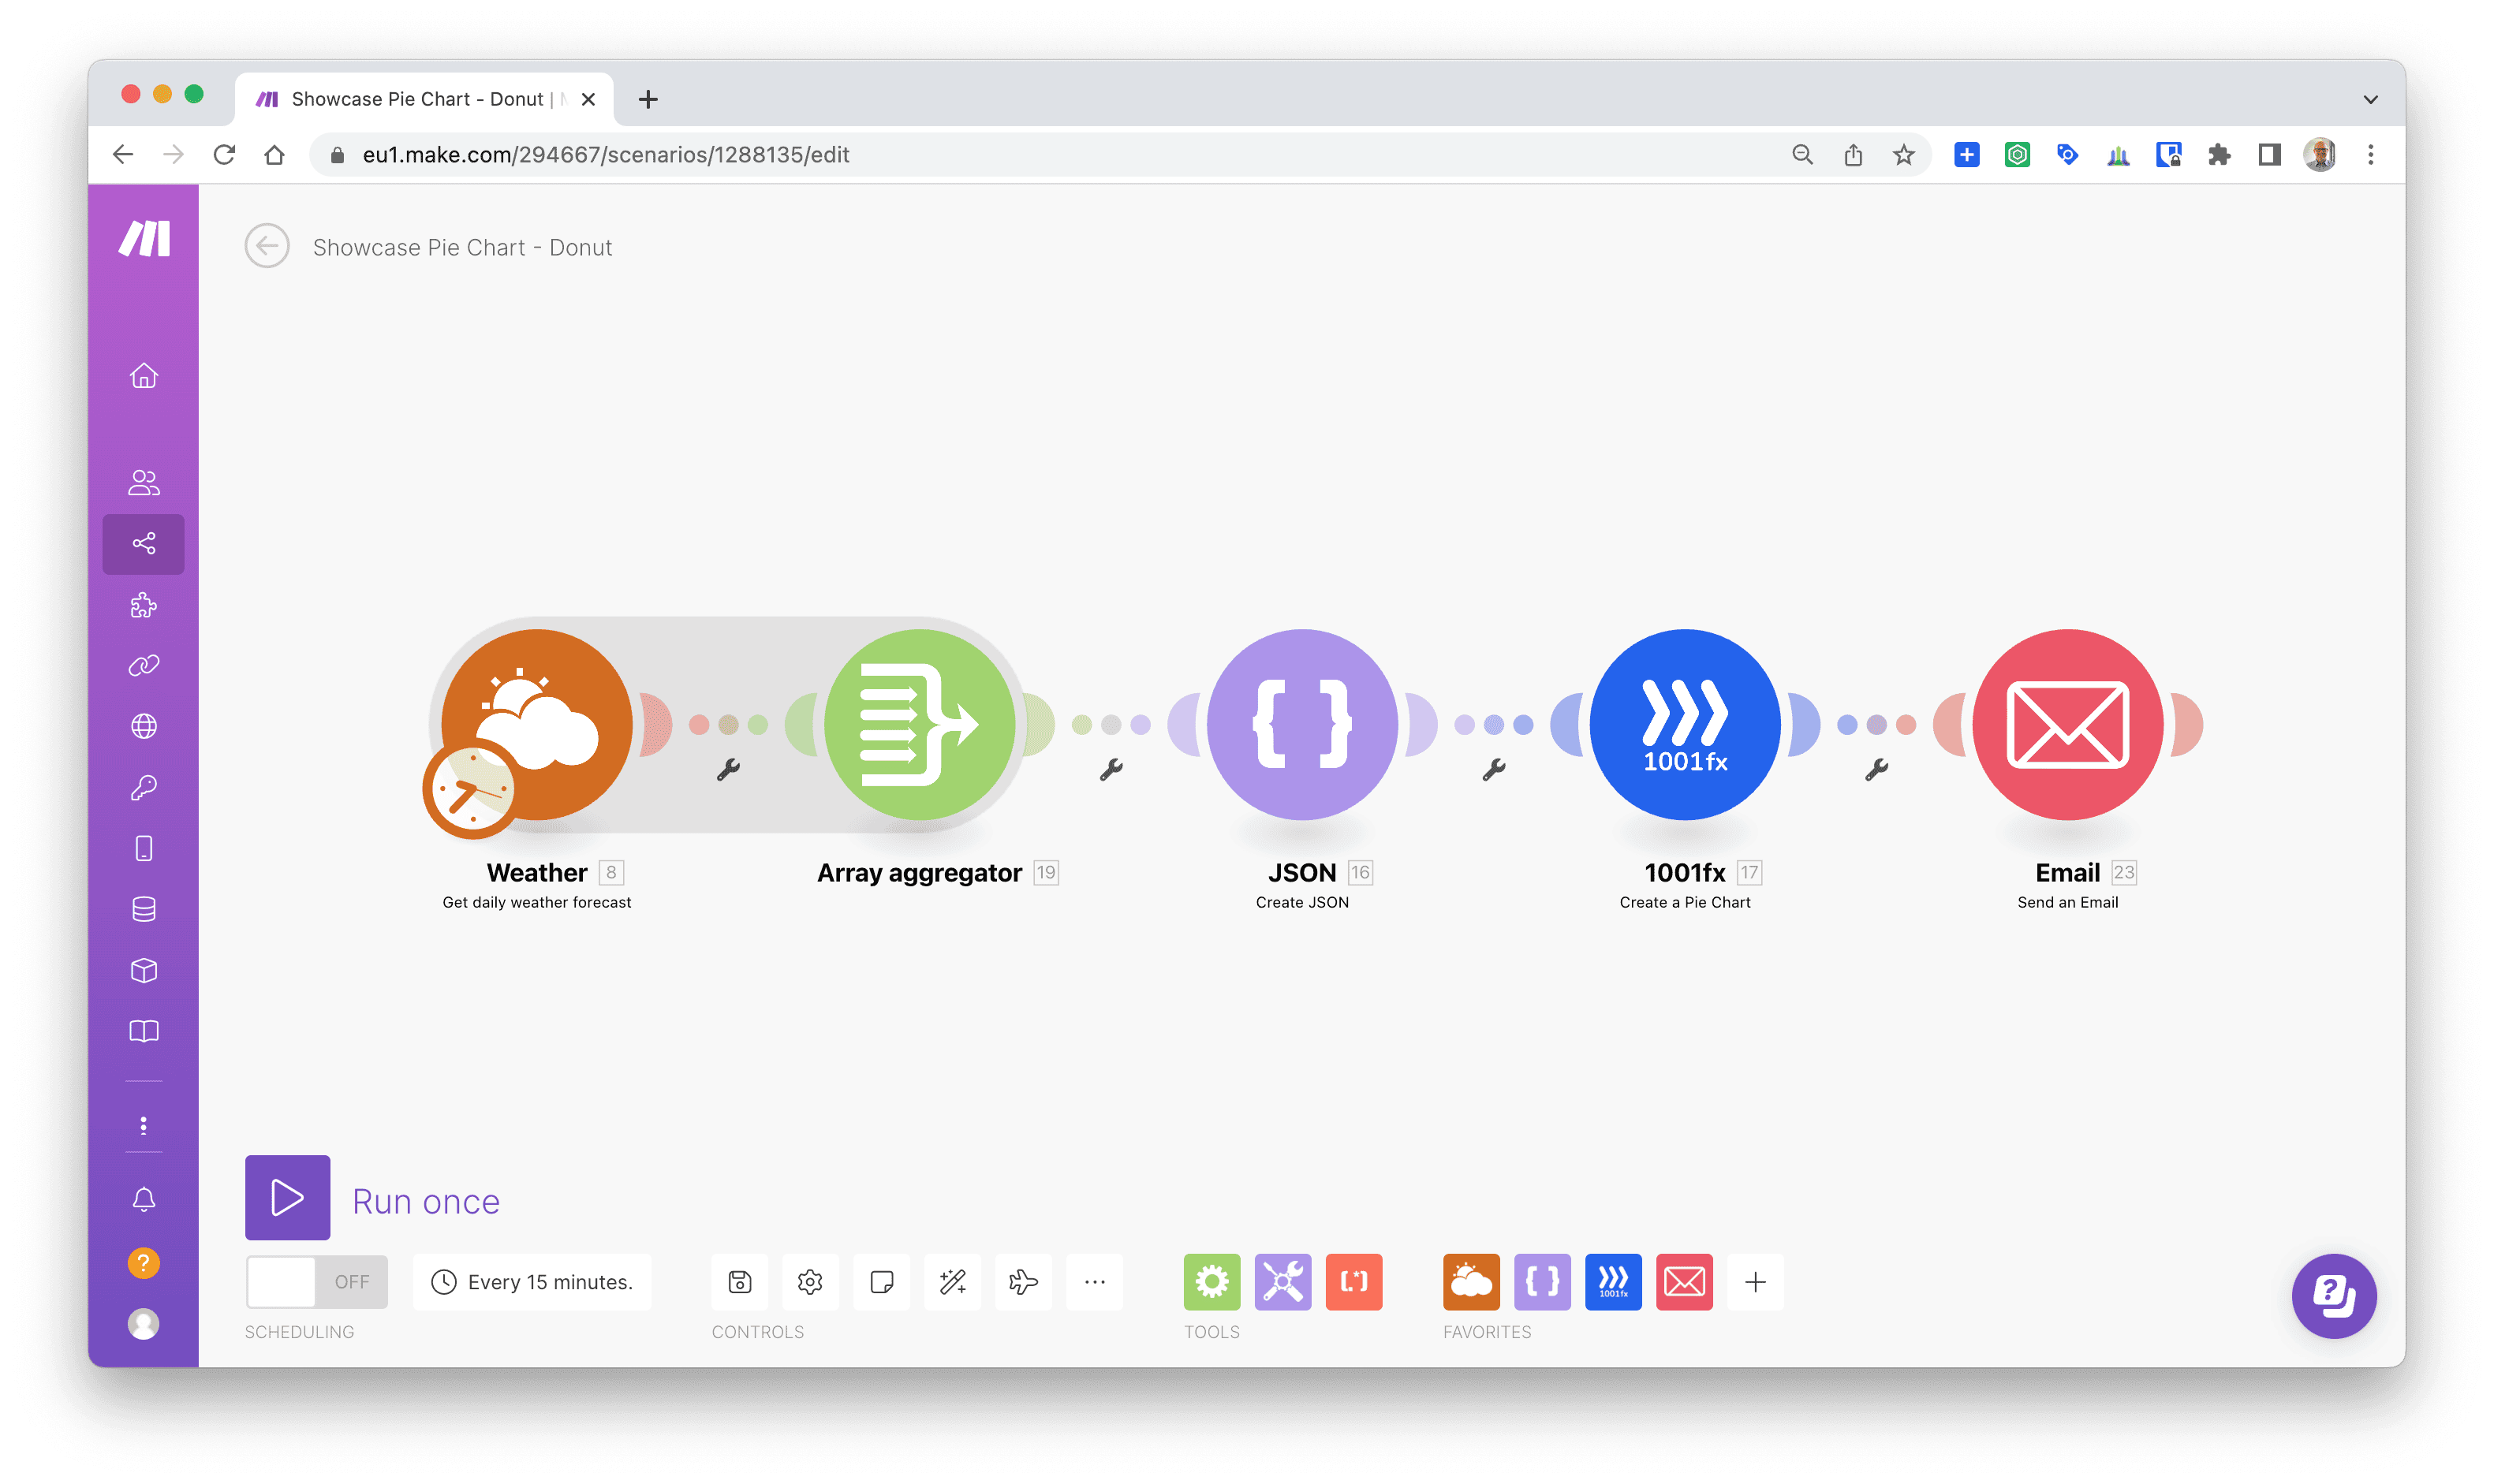2494x1484 pixels.
Task: Click the Explain flow airplane icon
Action: [1023, 1281]
